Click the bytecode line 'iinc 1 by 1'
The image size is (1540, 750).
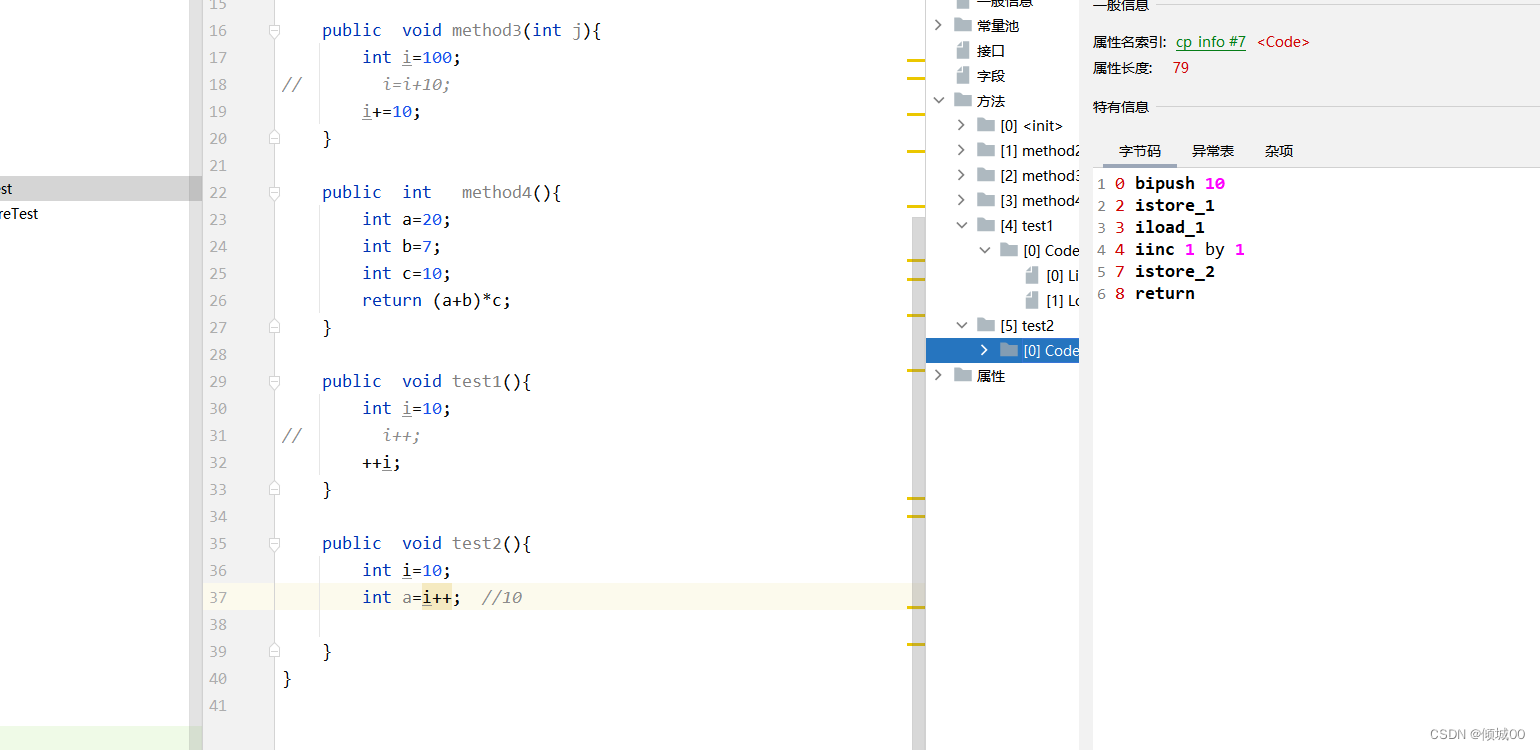[x=1189, y=250]
